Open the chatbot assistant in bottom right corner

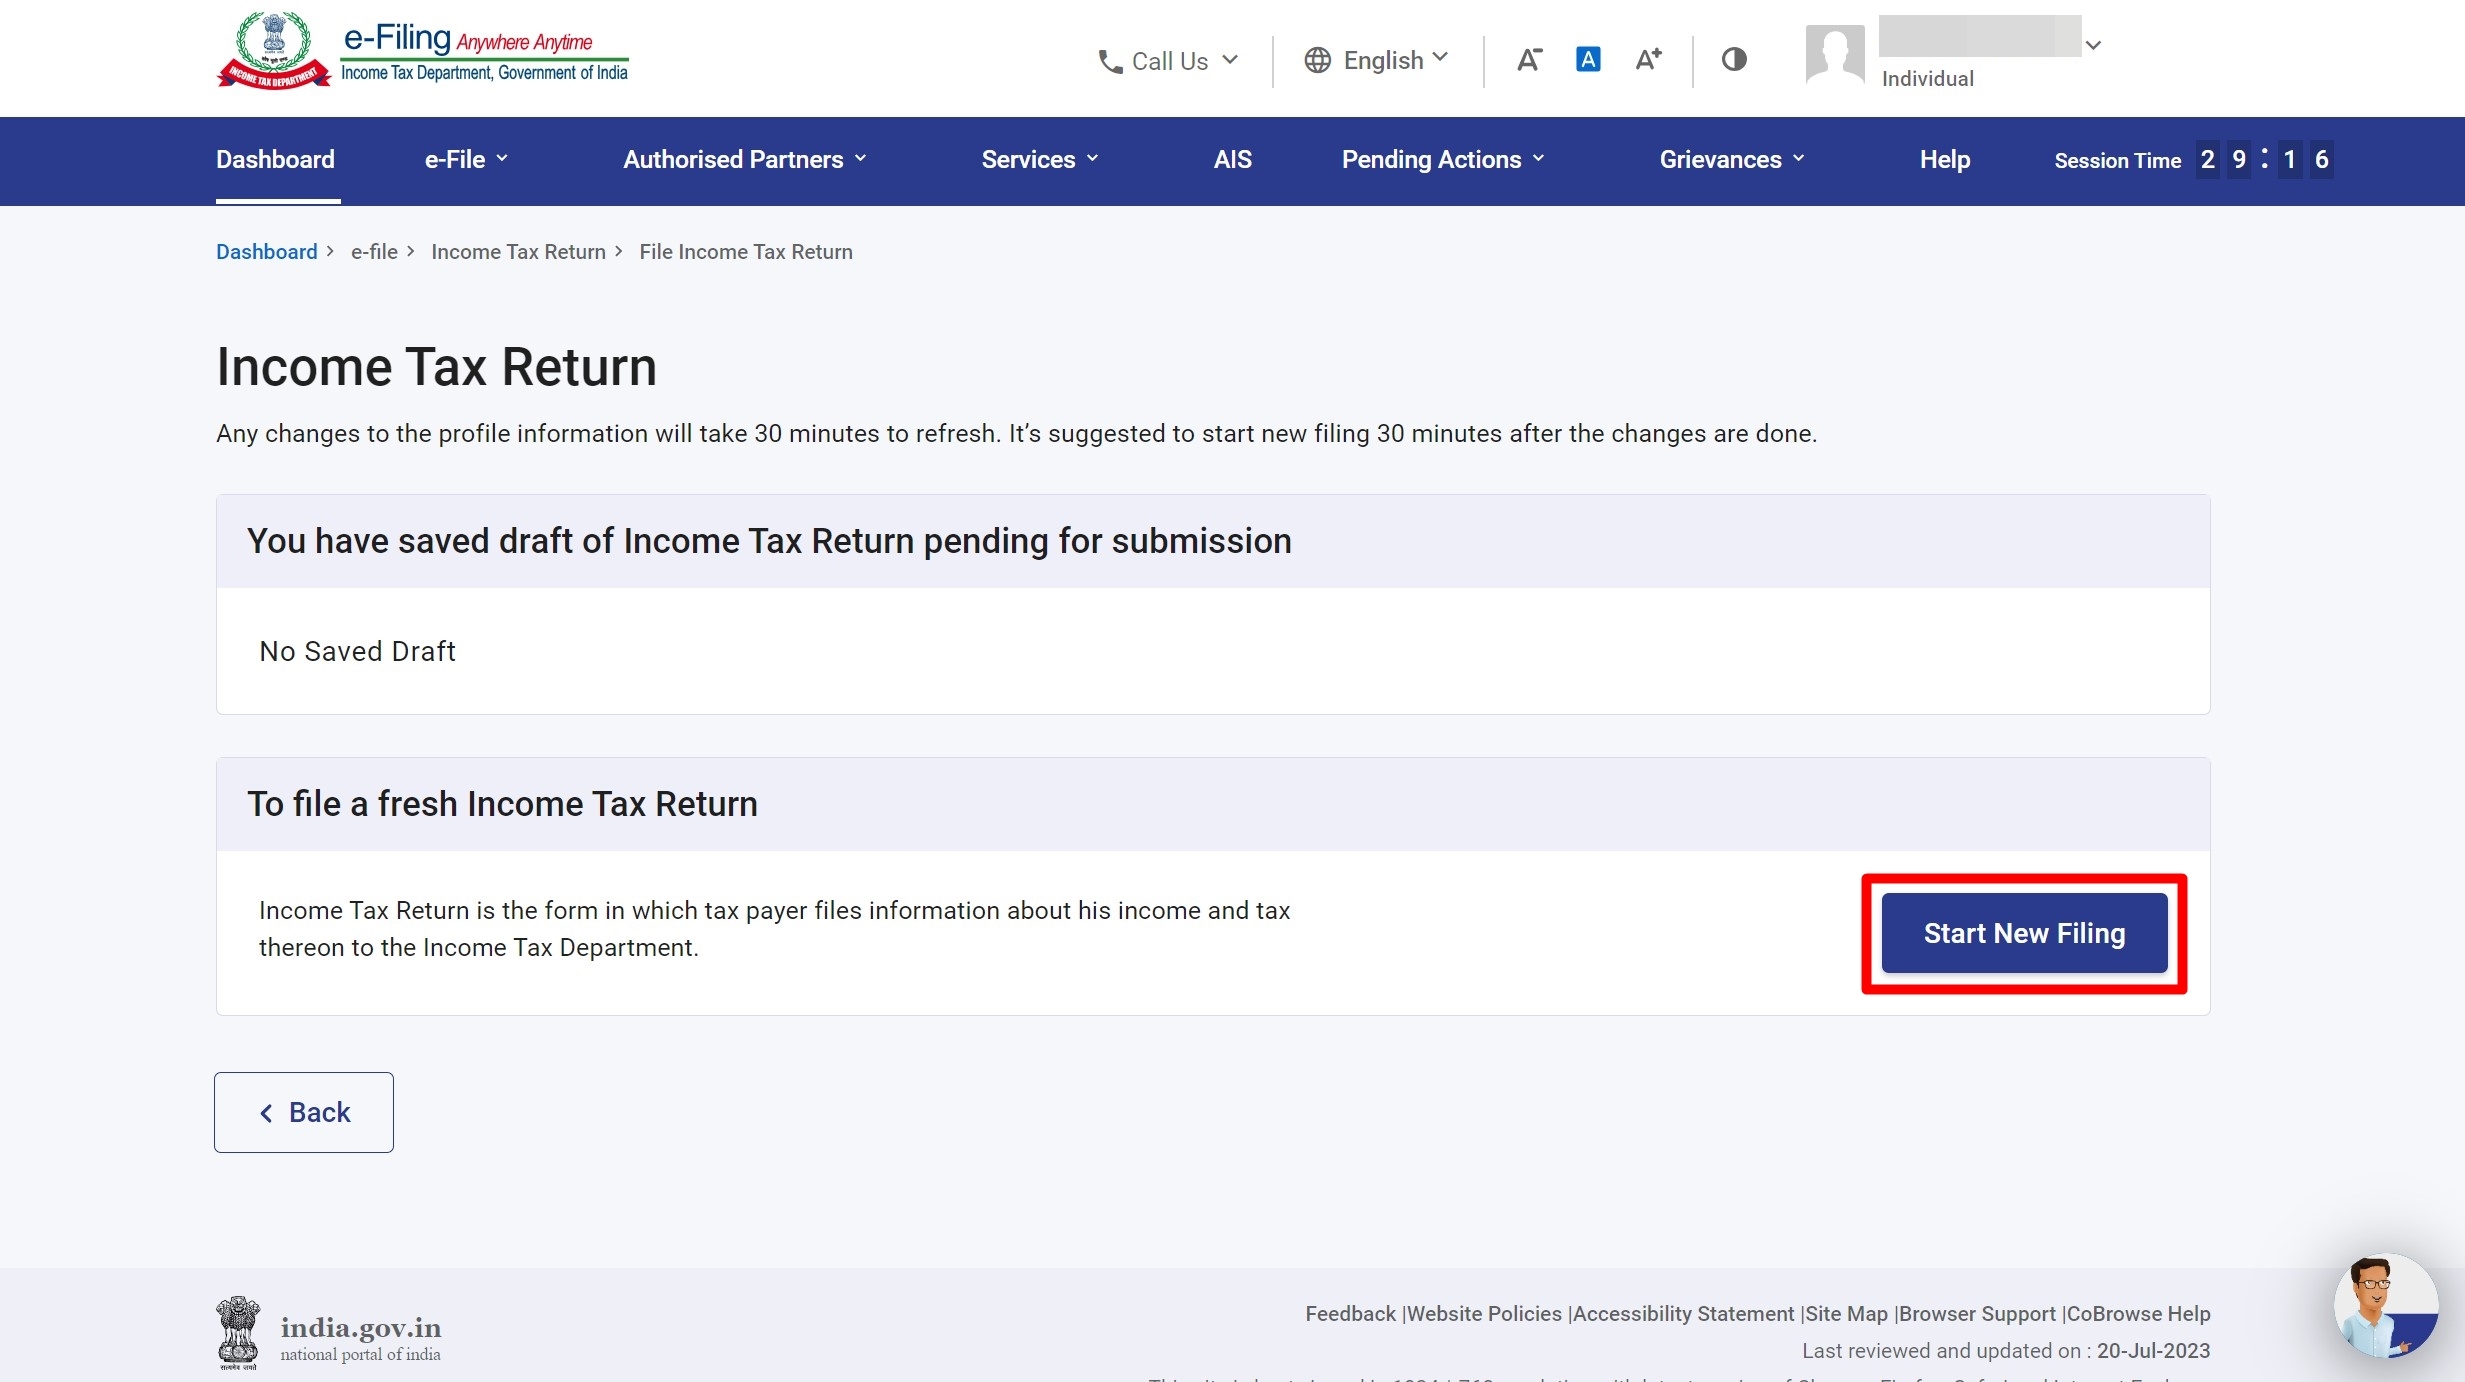pos(2385,1307)
